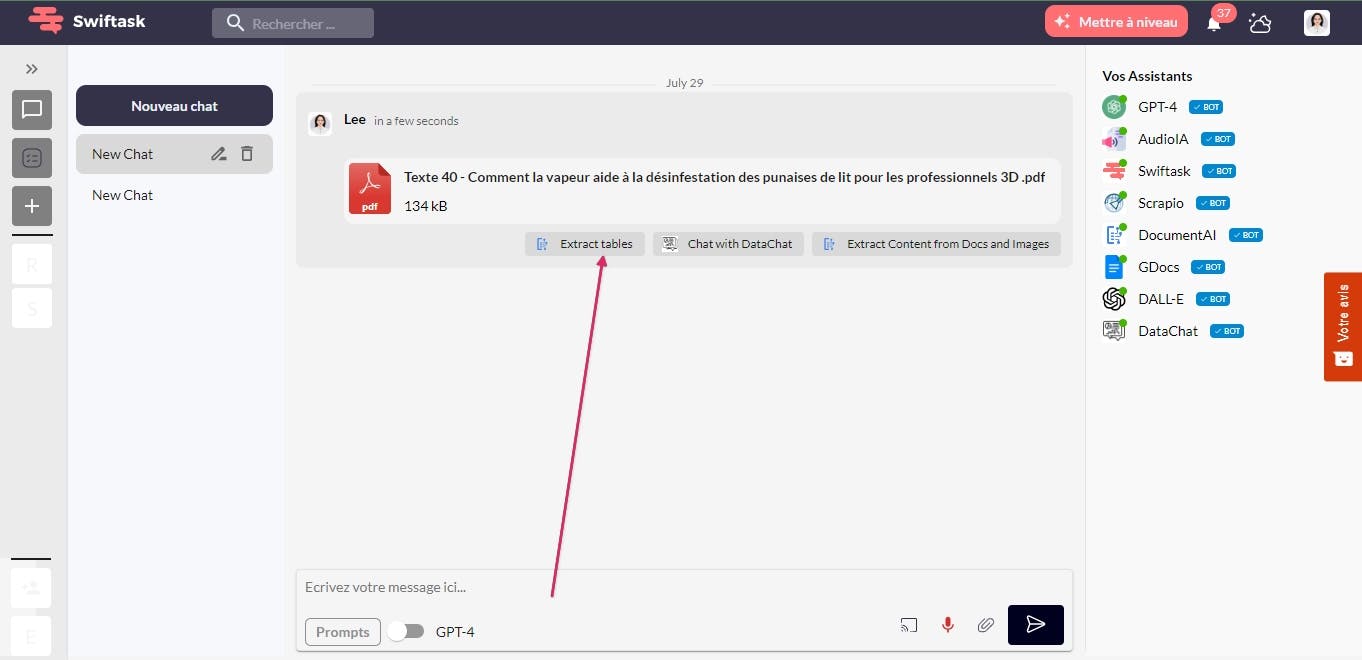Send the message with arrow button
Screen dimensions: 1362x660
(x=1036, y=625)
